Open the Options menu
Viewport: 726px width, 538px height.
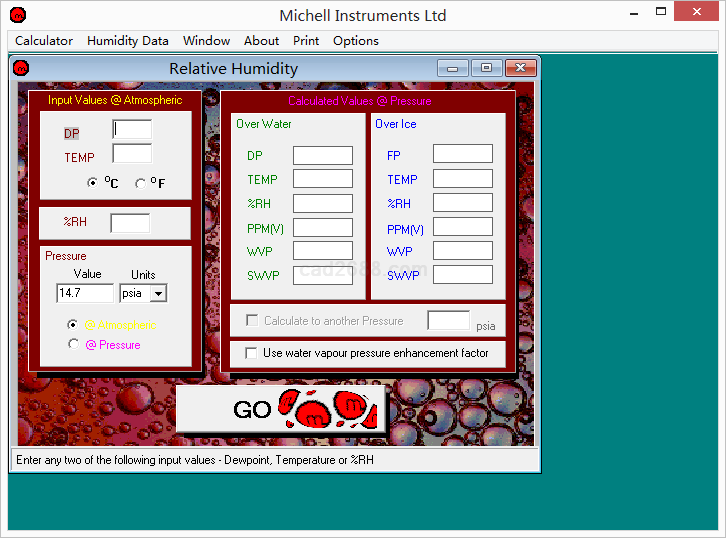click(356, 41)
